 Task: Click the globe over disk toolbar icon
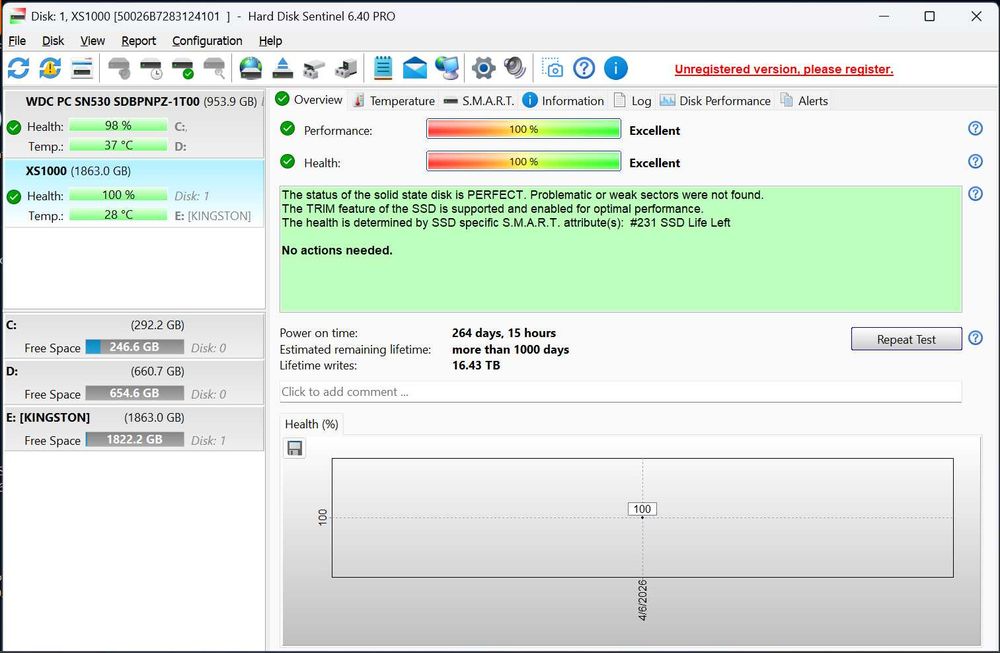point(251,68)
